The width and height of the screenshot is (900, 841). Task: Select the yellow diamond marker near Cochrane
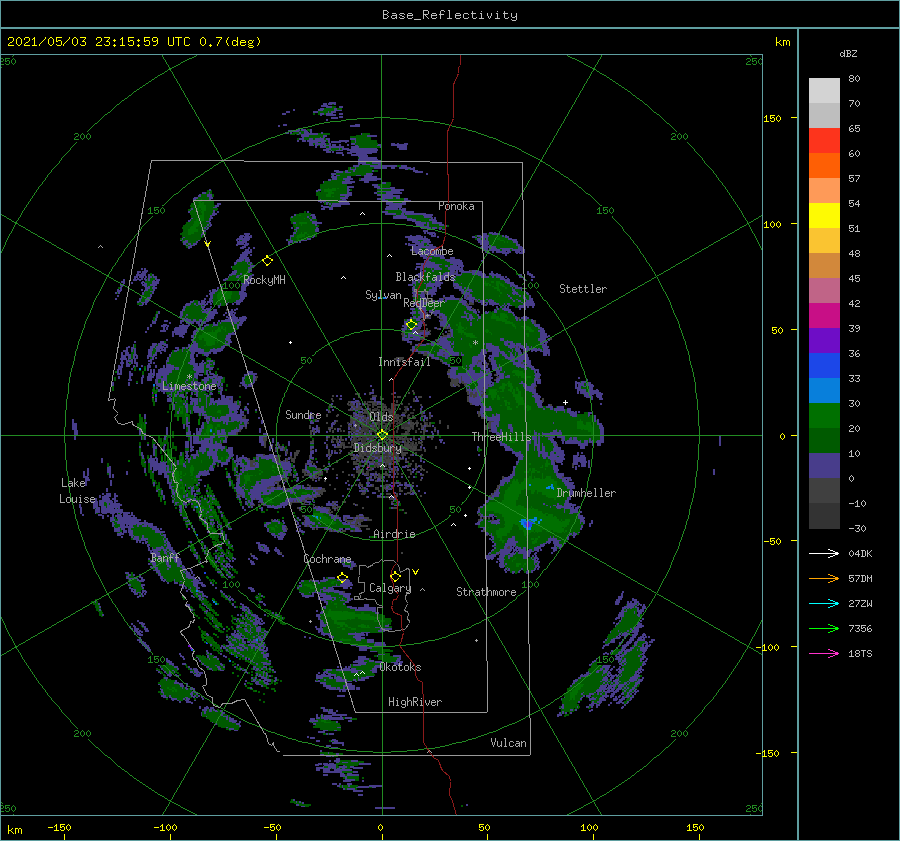[343, 578]
